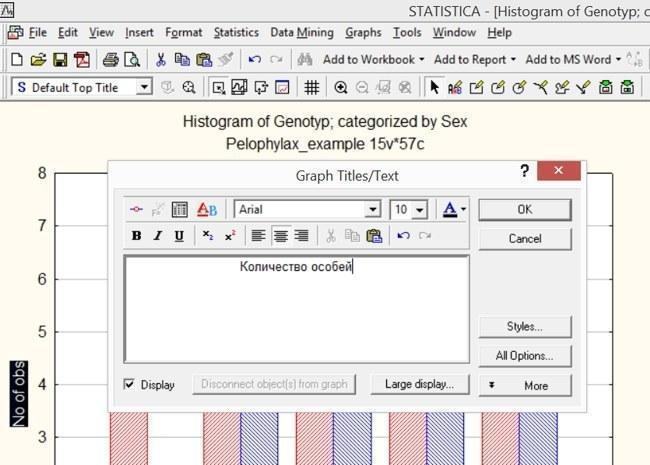This screenshot has height=465, width=650.
Task: Open the font size 10 dropdown
Action: coord(420,210)
